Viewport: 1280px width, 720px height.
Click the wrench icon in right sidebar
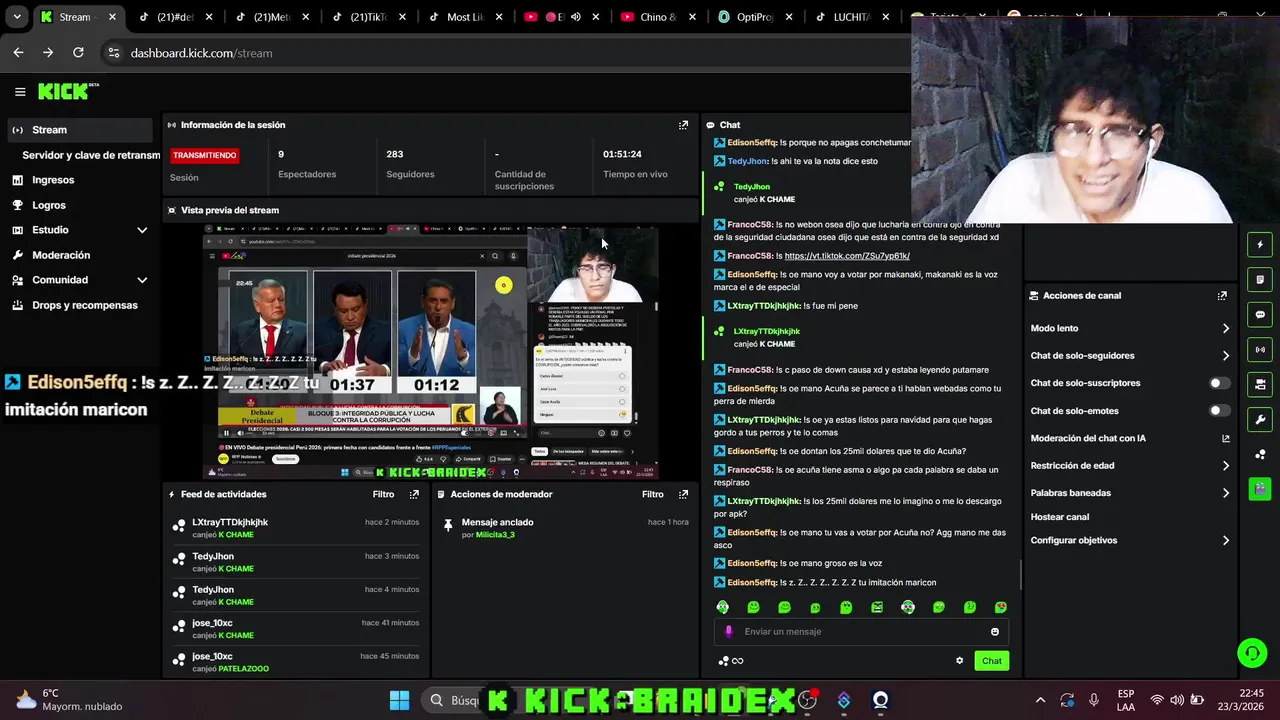pos(1260,419)
